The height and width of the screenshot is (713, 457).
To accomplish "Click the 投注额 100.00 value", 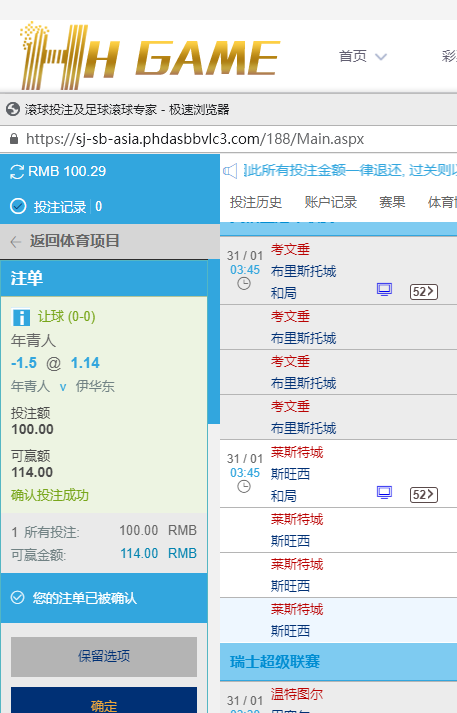I will tap(32, 429).
